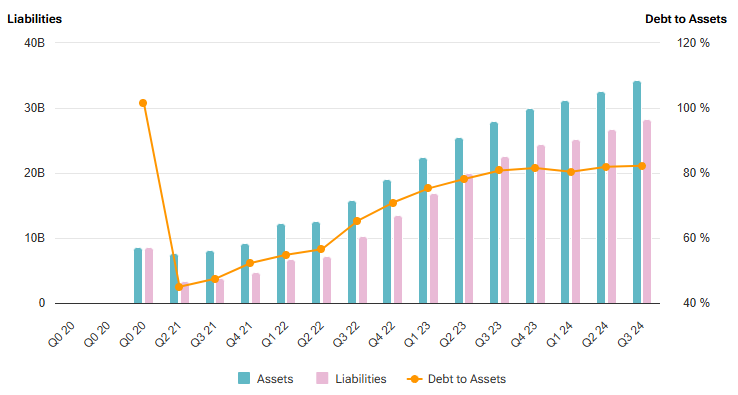Viewport: 738px width, 395px height.
Task: Click the Q4 22 Debt to Assets point
Action: coord(393,203)
